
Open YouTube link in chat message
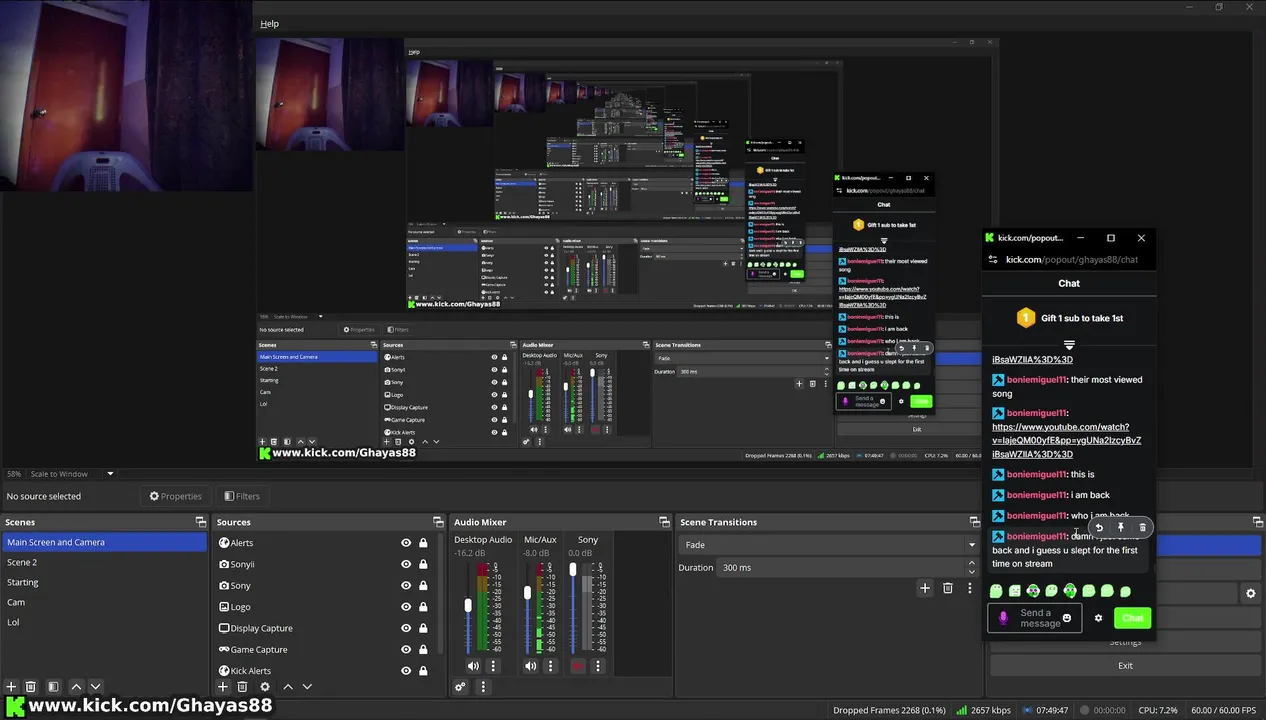[1066, 440]
